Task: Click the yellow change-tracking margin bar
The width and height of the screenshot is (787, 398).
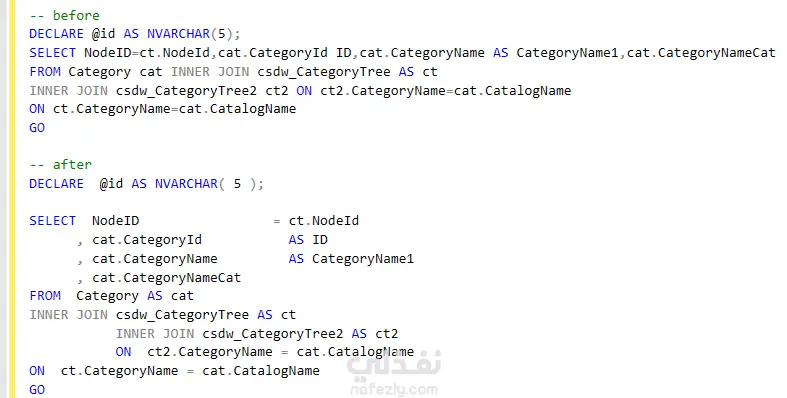Action: (12, 199)
